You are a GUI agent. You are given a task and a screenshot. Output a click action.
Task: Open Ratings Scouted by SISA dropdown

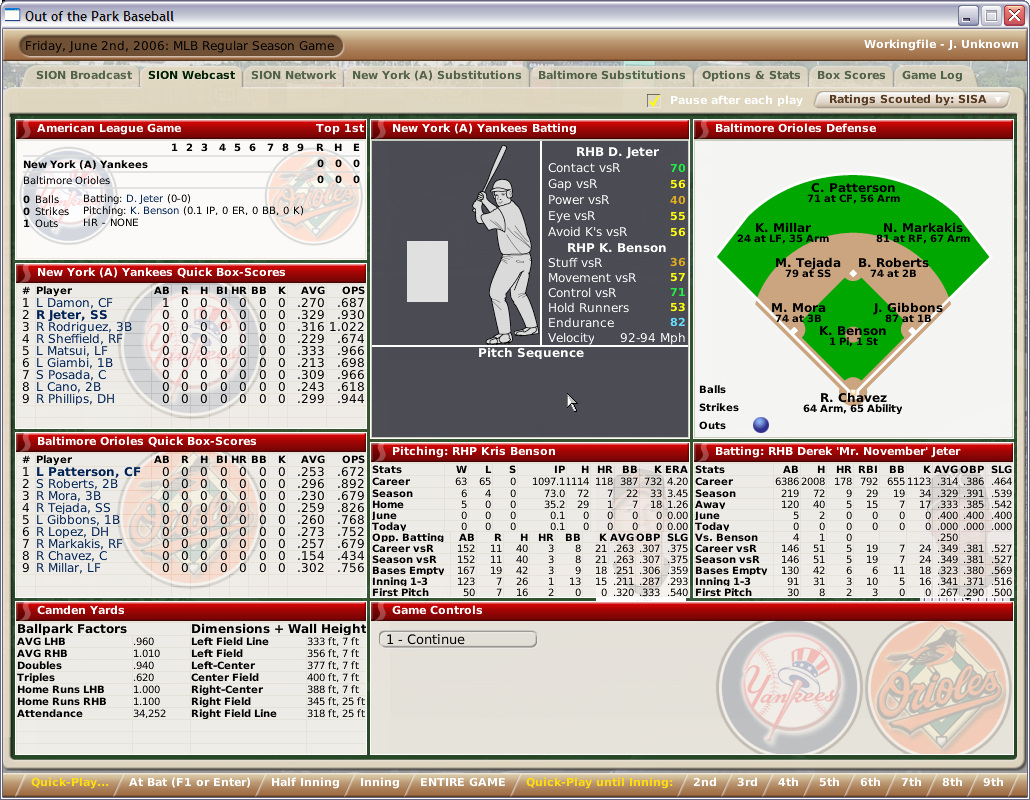912,100
